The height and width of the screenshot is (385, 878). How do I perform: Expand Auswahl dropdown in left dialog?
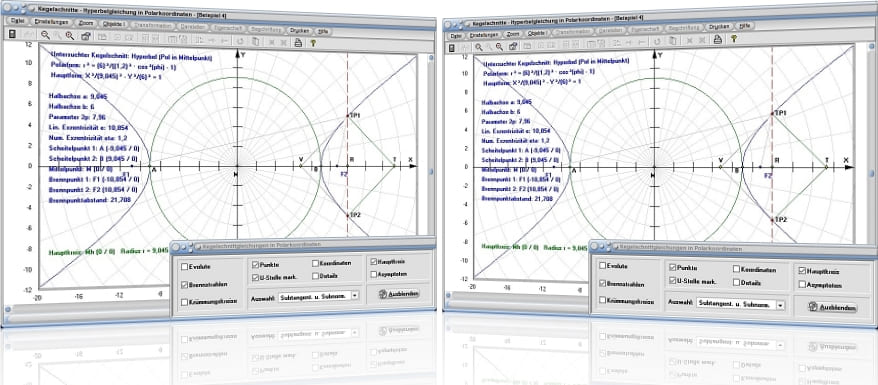[354, 295]
